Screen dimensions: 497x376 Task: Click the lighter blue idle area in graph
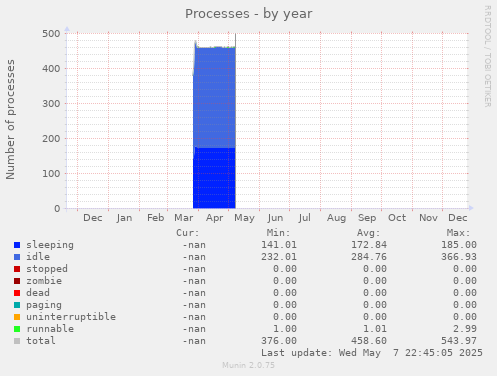pyautogui.click(x=215, y=98)
